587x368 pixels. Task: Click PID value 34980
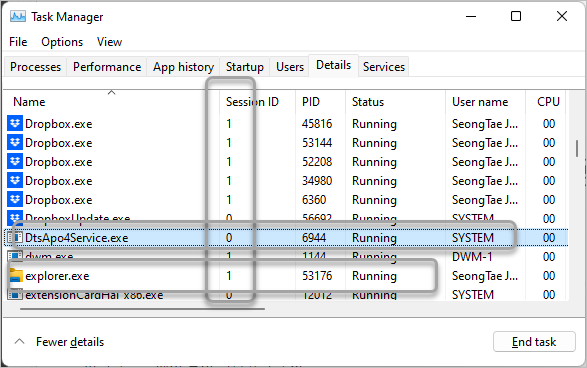pyautogui.click(x=317, y=181)
